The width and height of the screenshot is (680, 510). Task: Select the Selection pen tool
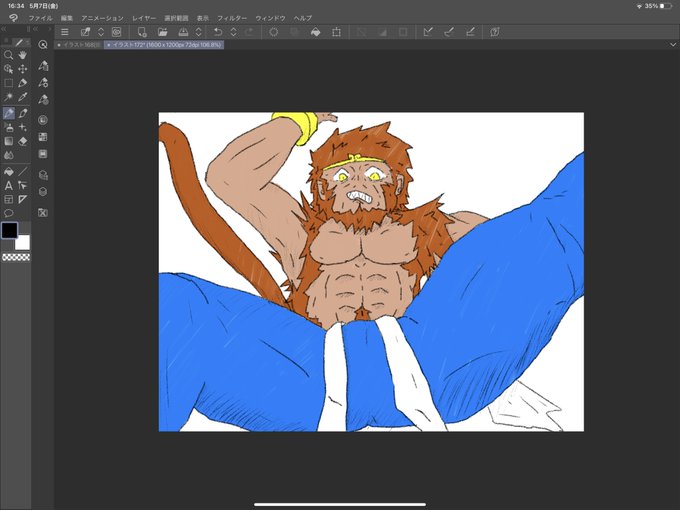(x=23, y=83)
